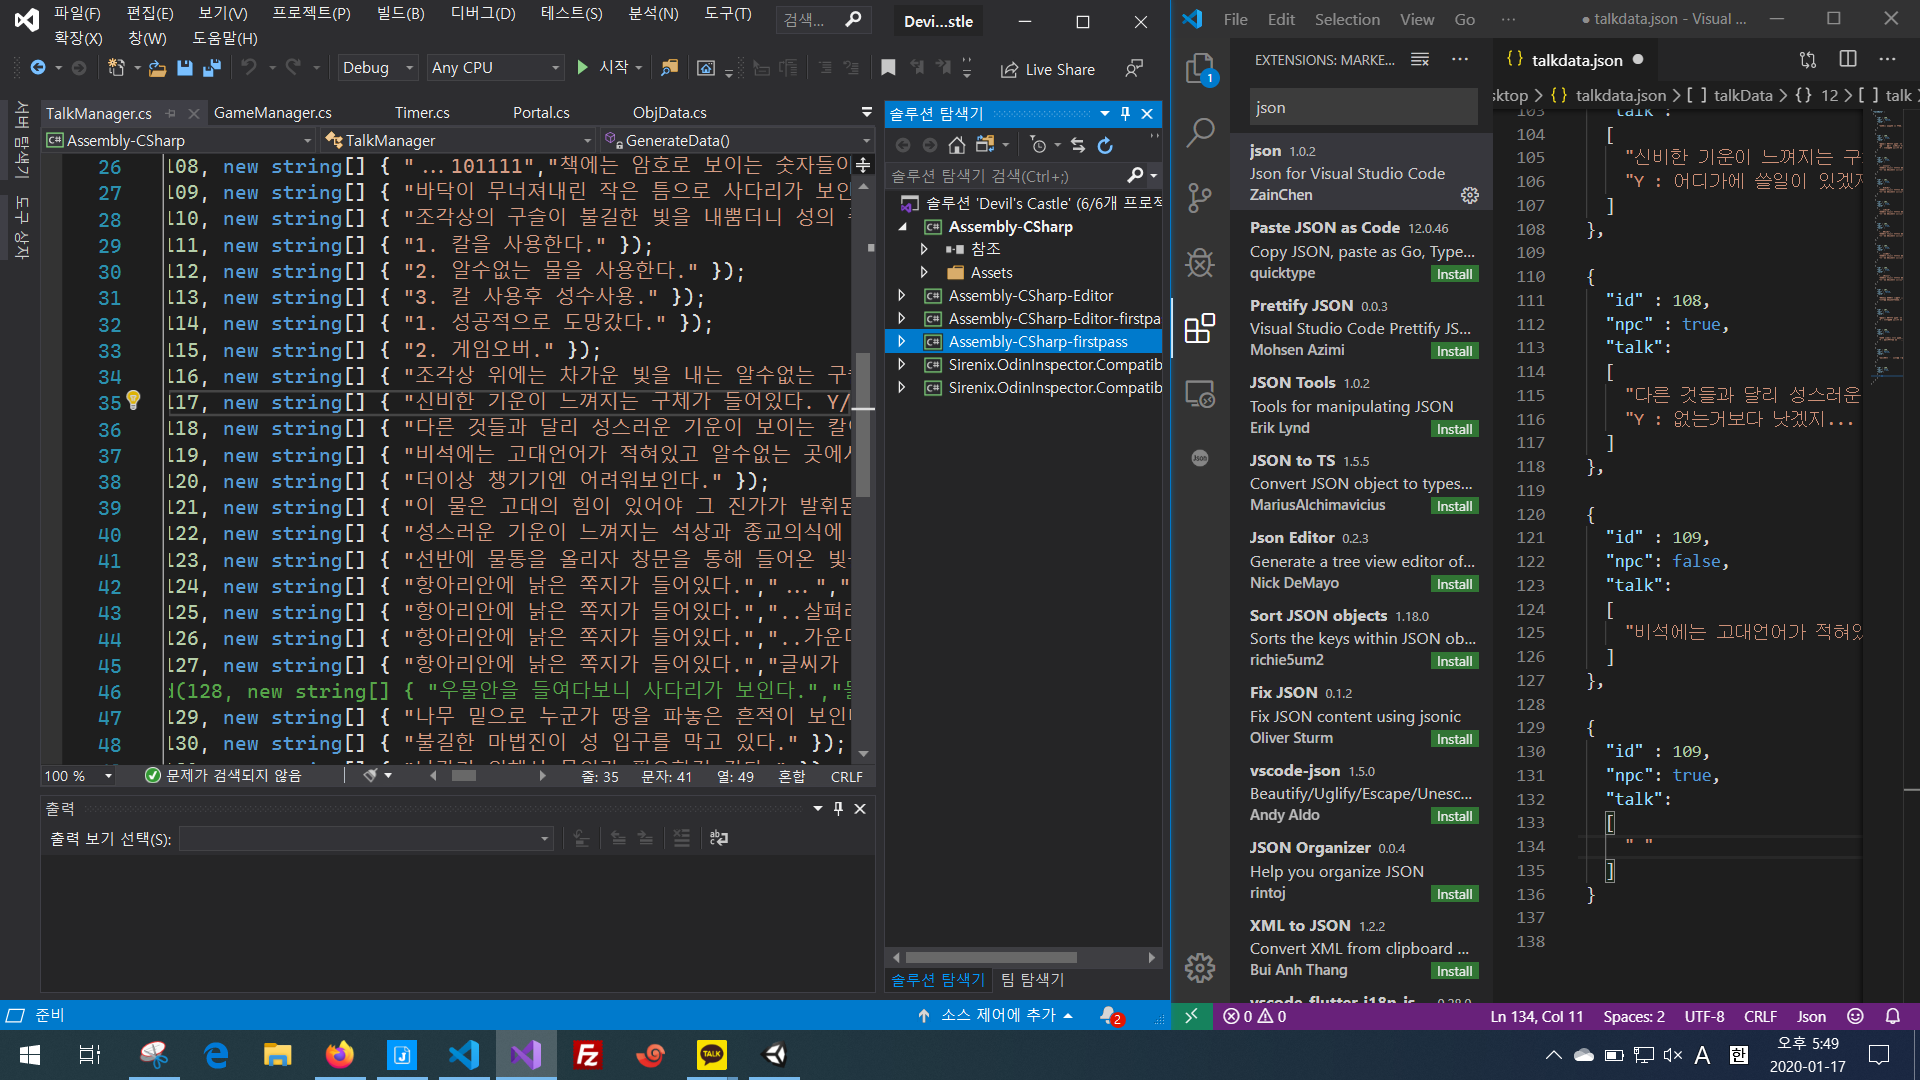Viewport: 1920px width, 1080px height.
Task: Switch to the ObjData.cs tab
Action: [x=669, y=113]
